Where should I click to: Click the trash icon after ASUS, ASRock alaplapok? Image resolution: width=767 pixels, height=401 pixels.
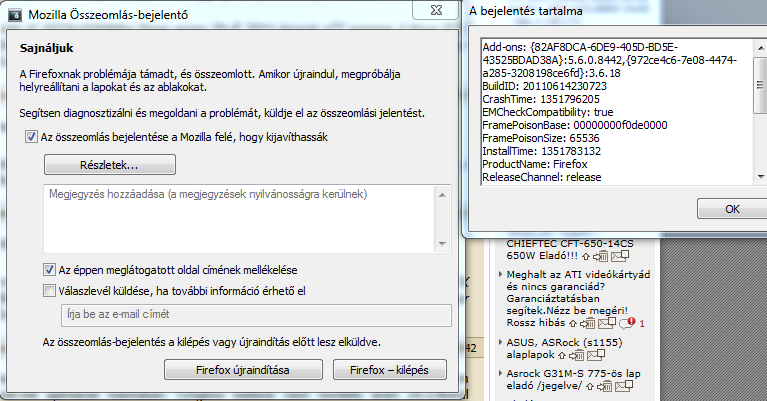(577, 355)
